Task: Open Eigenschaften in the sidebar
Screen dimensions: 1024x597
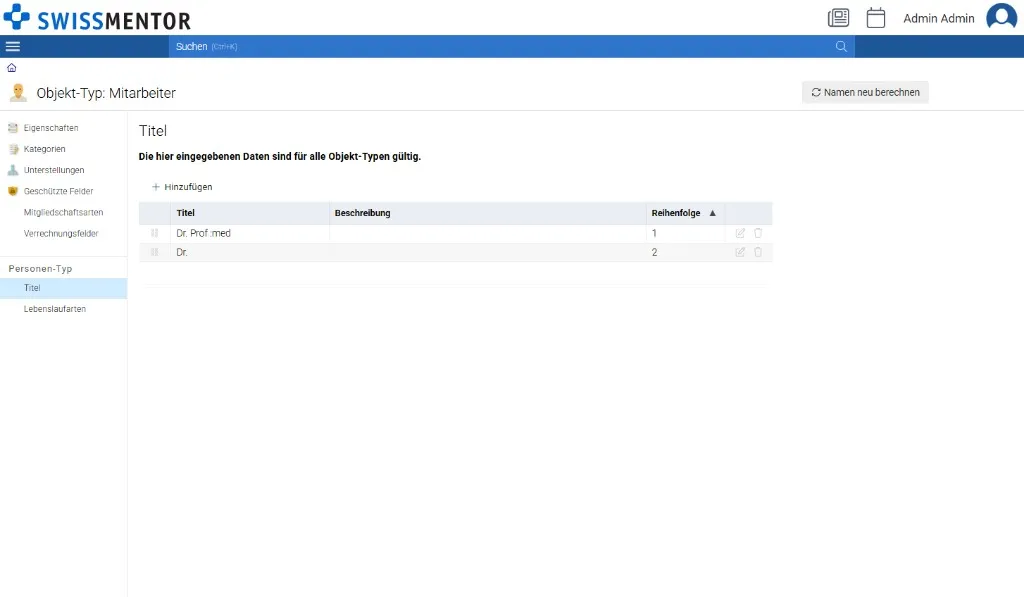Action: (x=51, y=128)
